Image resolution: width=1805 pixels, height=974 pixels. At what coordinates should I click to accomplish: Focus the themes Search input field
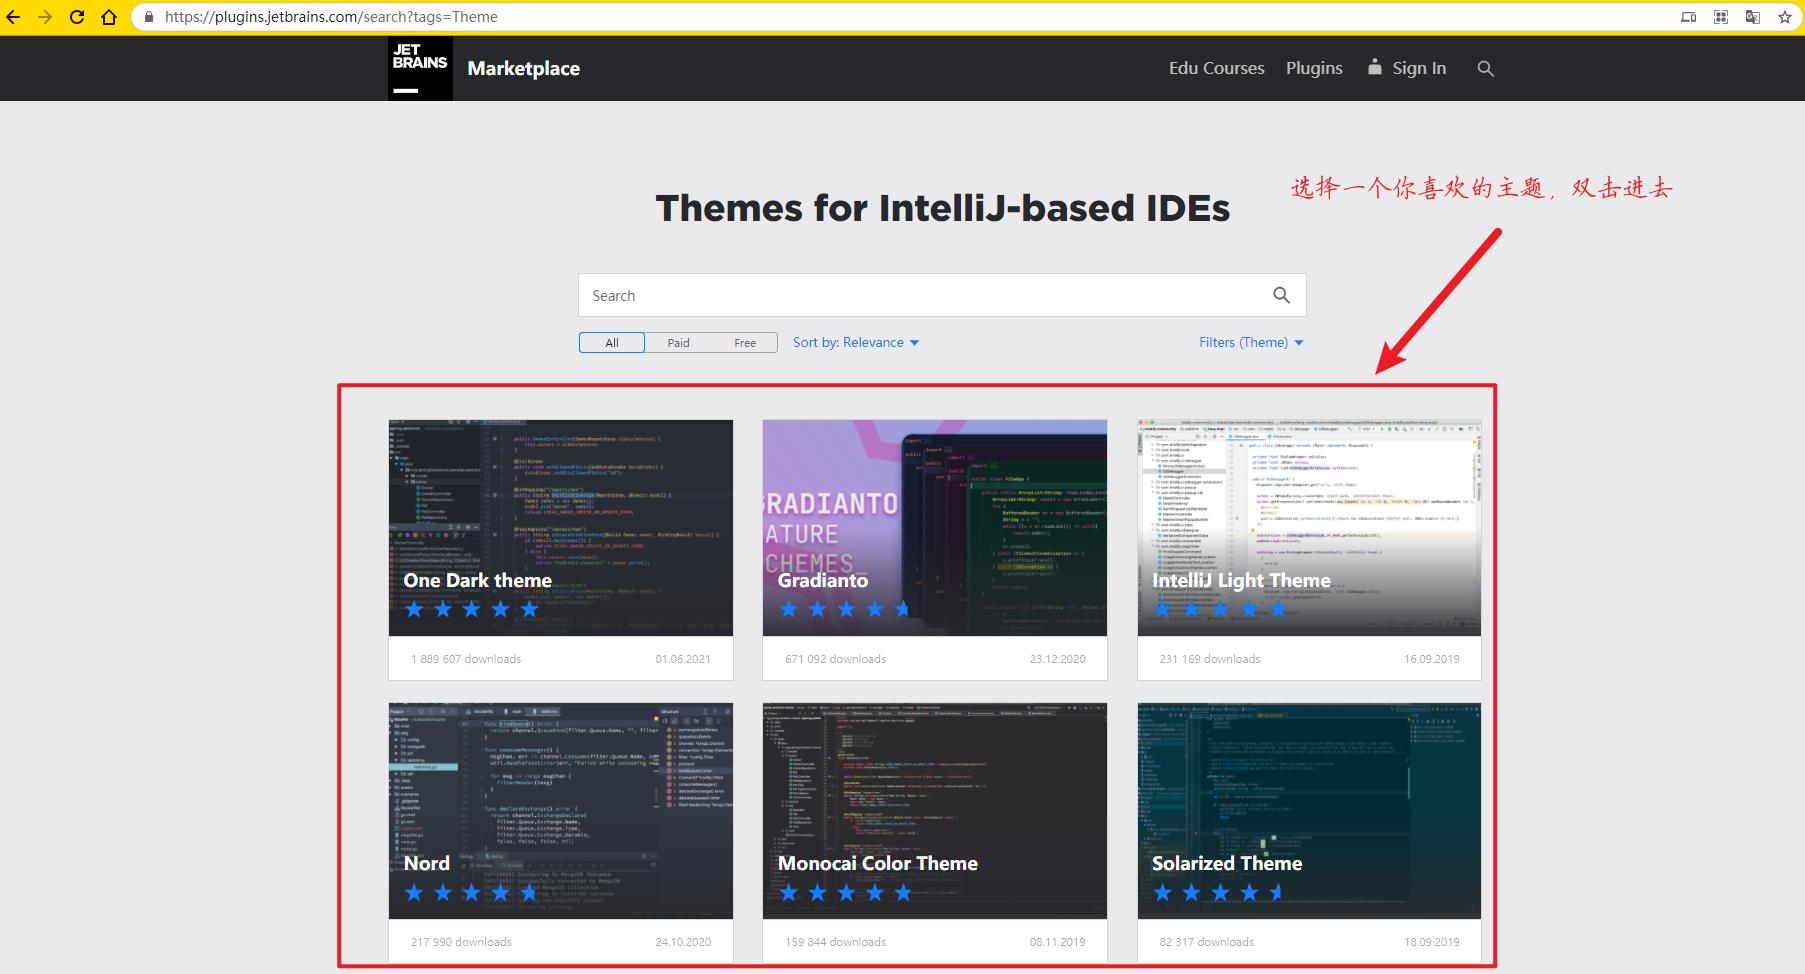(942, 295)
